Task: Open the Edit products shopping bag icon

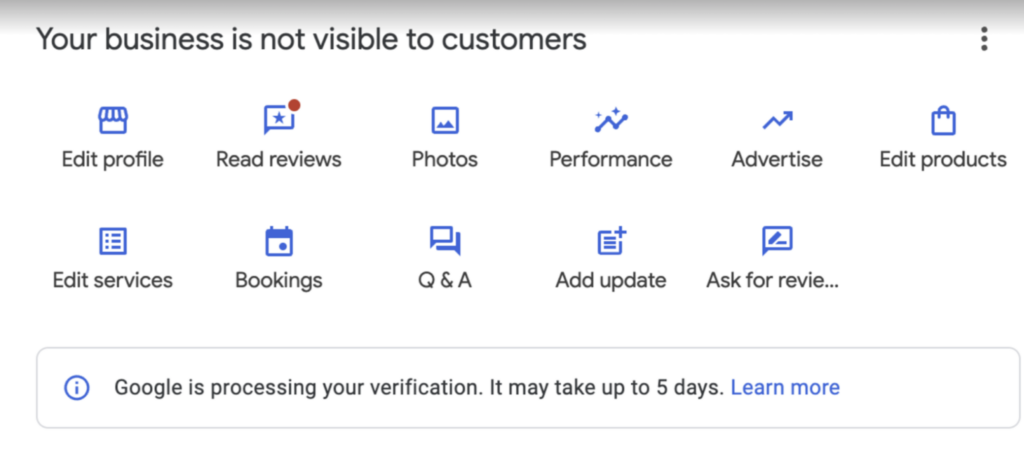Action: [x=943, y=121]
